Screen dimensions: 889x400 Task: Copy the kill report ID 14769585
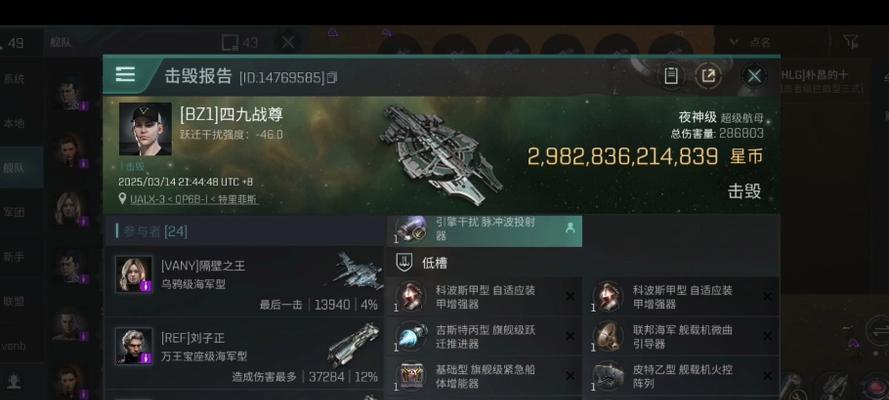tap(332, 77)
